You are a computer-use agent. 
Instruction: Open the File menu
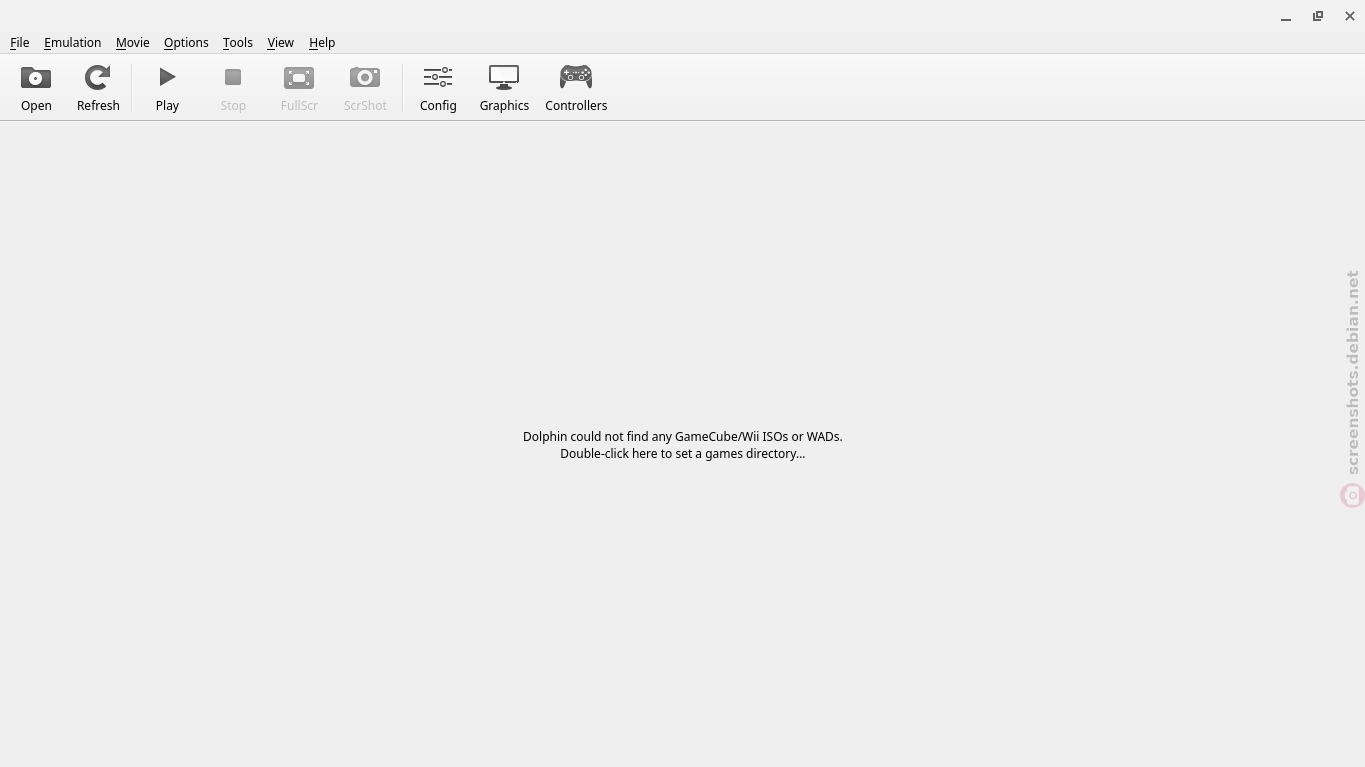click(19, 42)
